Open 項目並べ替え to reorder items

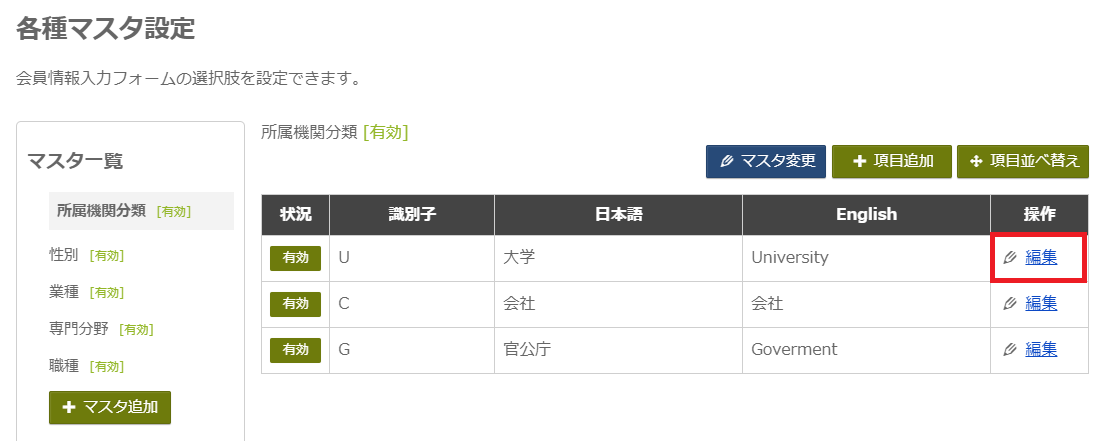pyautogui.click(x=1023, y=161)
